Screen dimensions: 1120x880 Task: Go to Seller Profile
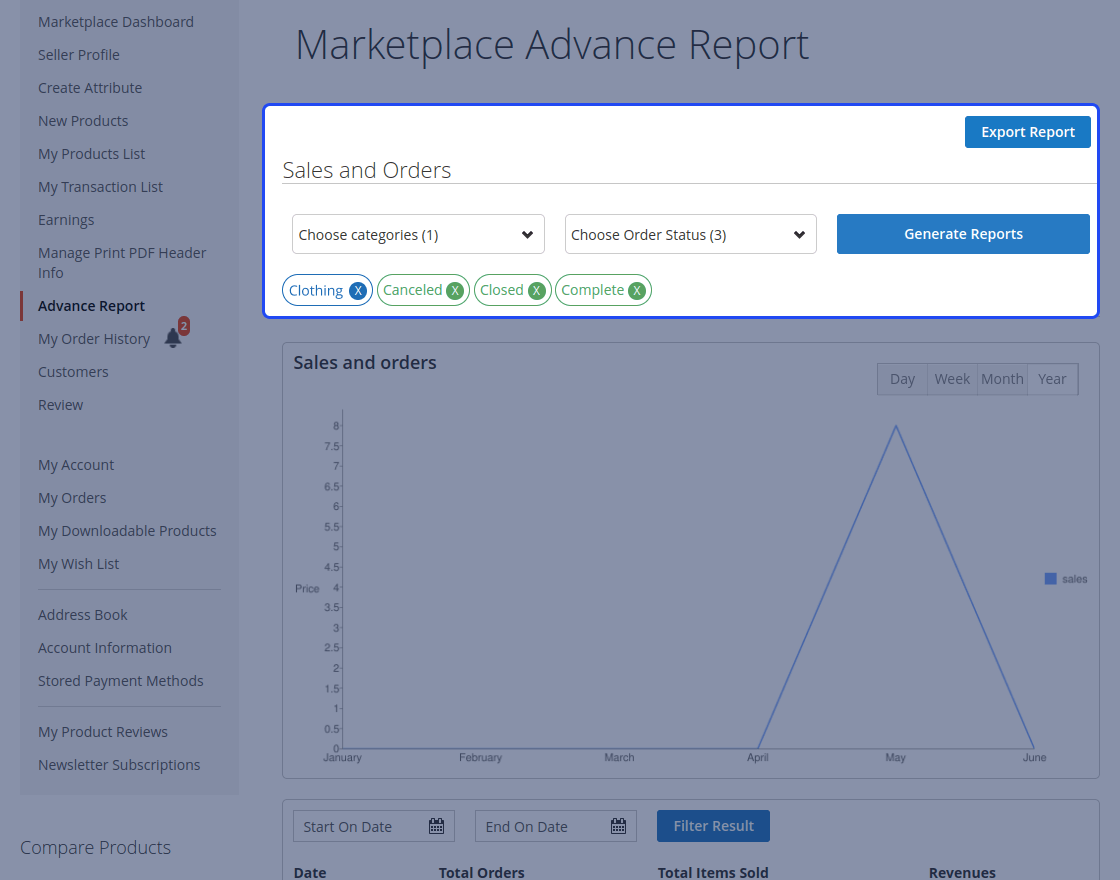pos(79,55)
